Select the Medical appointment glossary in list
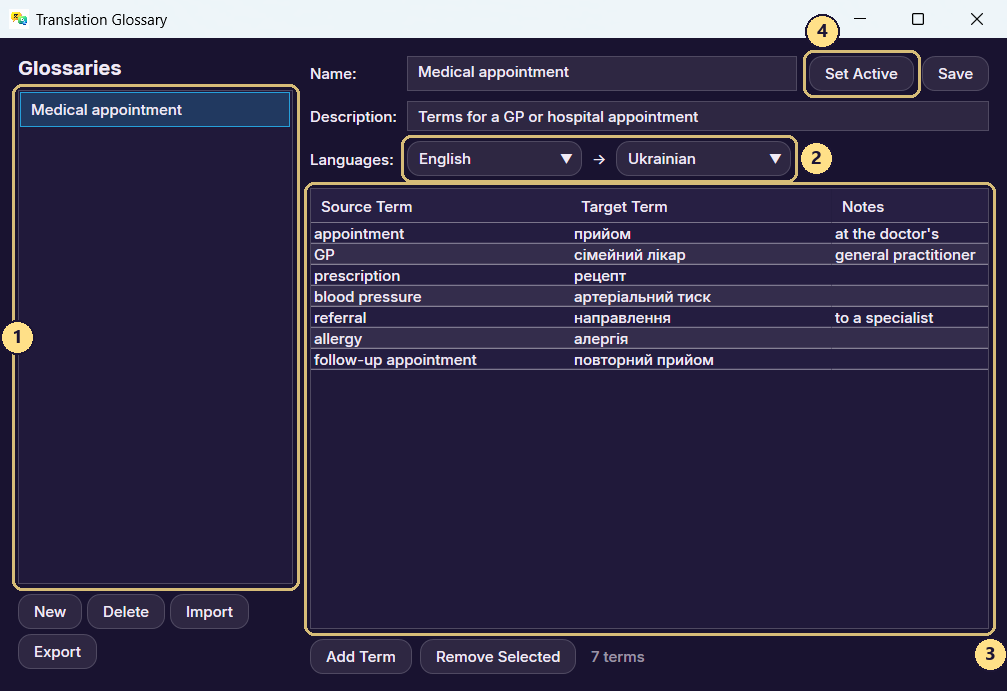 click(155, 110)
